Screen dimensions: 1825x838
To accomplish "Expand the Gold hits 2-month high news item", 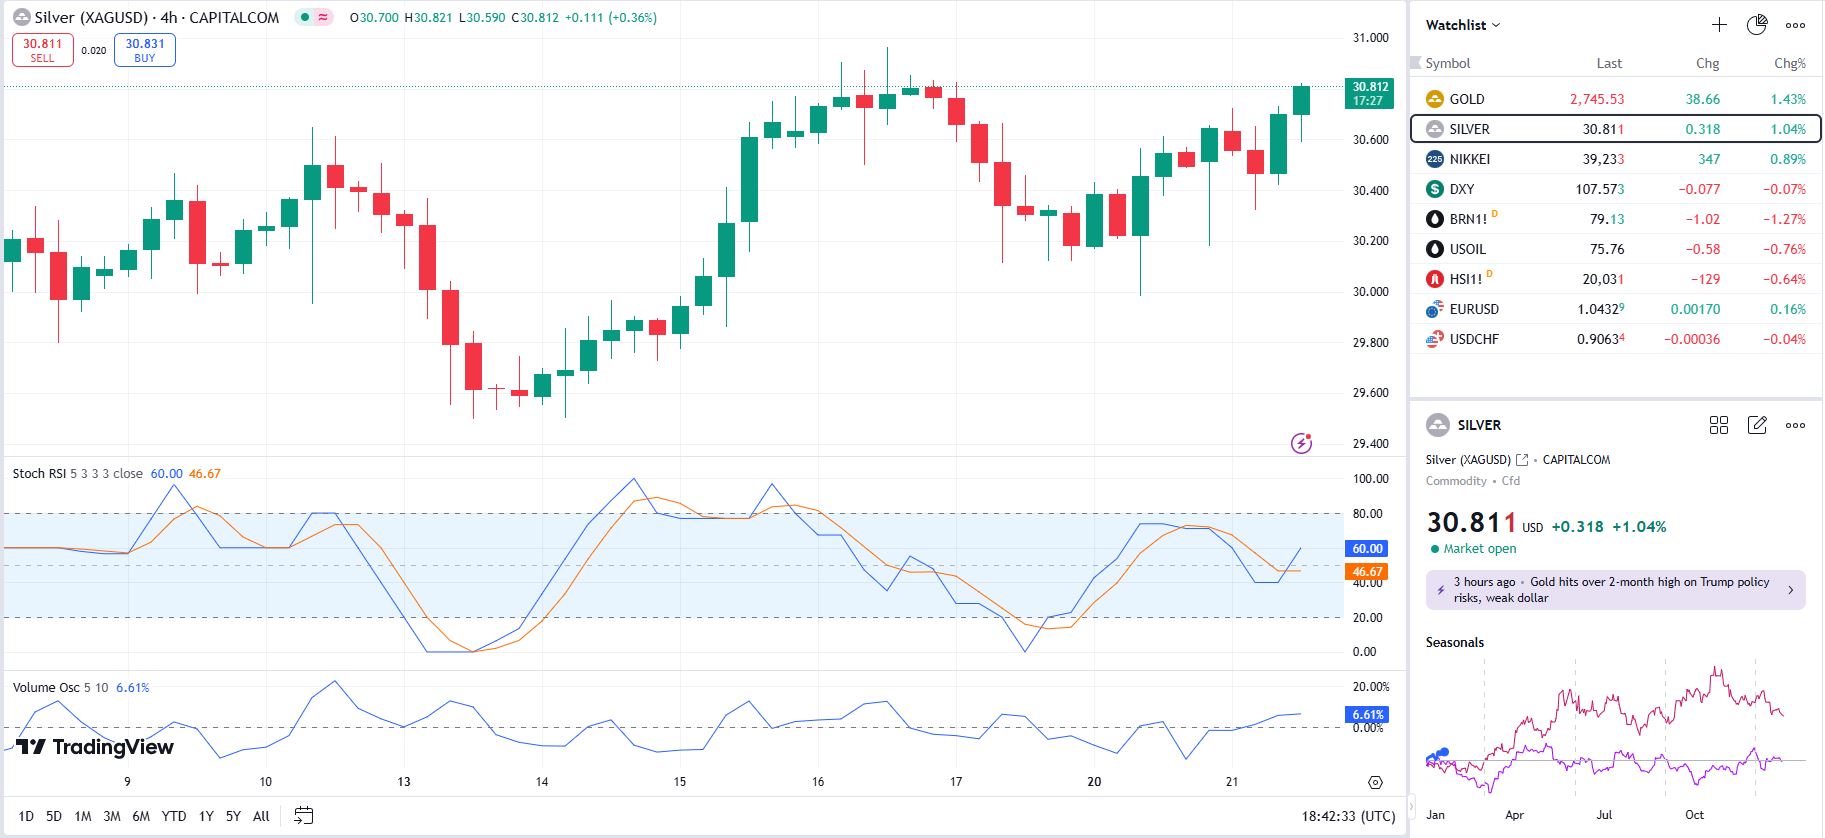I will [x=1615, y=590].
